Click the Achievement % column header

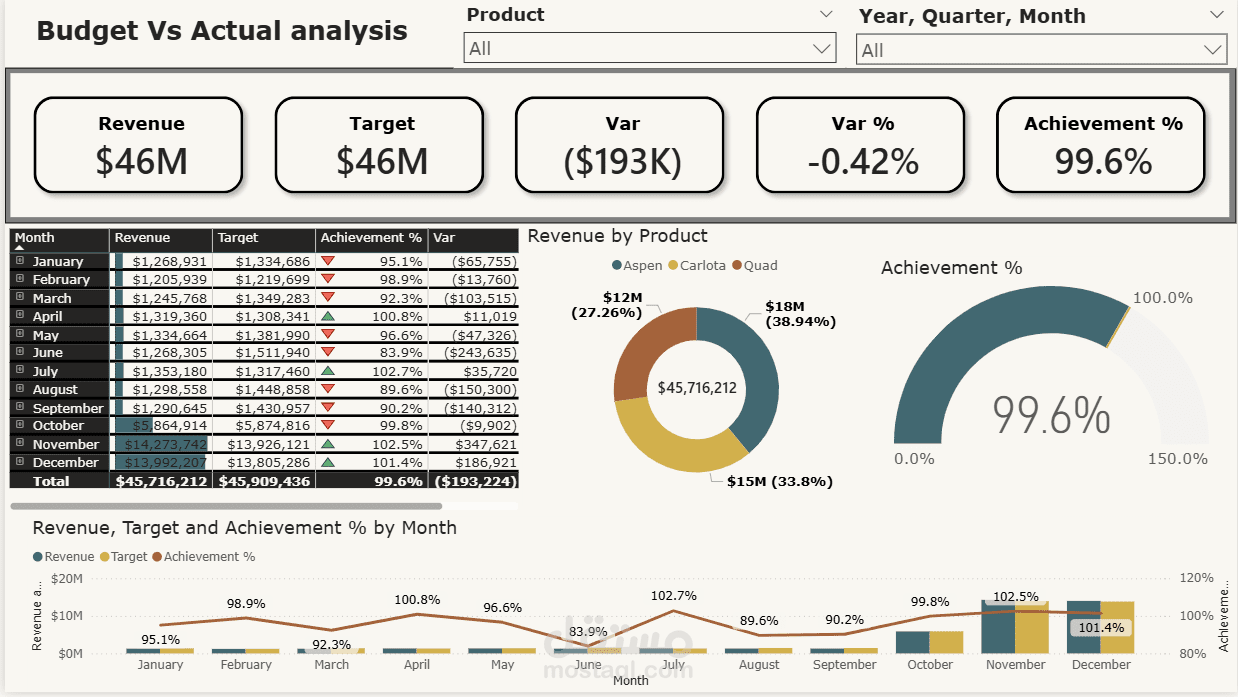coord(370,239)
